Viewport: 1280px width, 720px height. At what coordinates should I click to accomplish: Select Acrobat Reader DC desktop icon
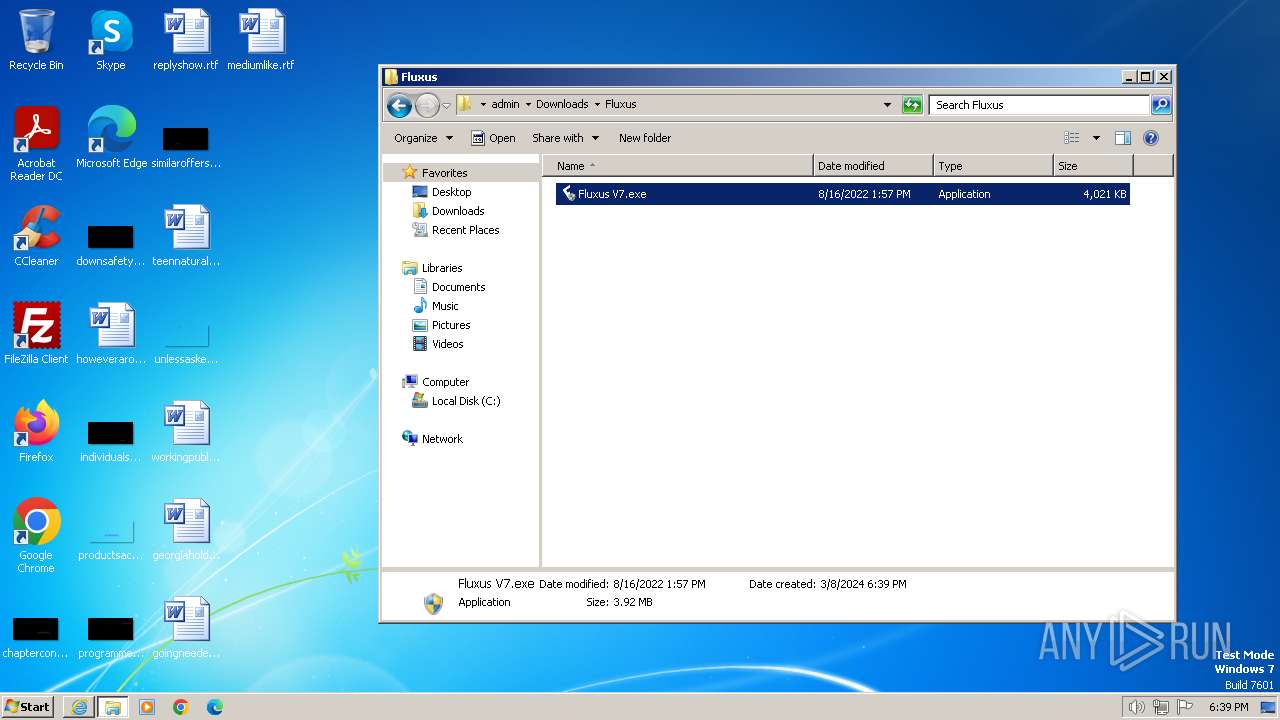[36, 144]
